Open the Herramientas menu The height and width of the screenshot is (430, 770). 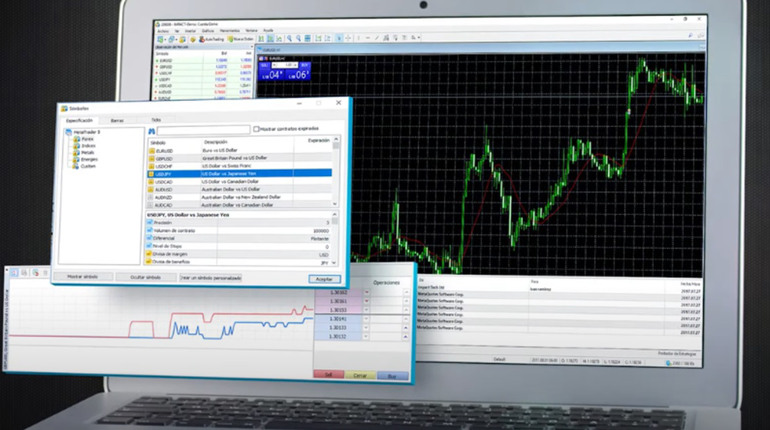click(x=230, y=31)
